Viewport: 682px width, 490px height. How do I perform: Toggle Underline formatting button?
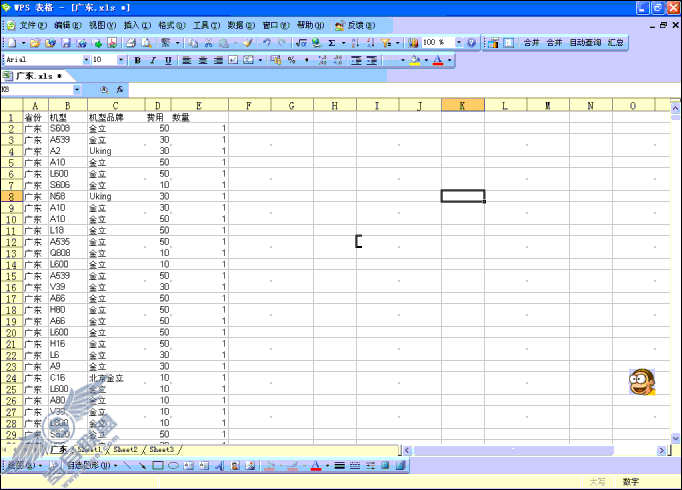click(168, 60)
